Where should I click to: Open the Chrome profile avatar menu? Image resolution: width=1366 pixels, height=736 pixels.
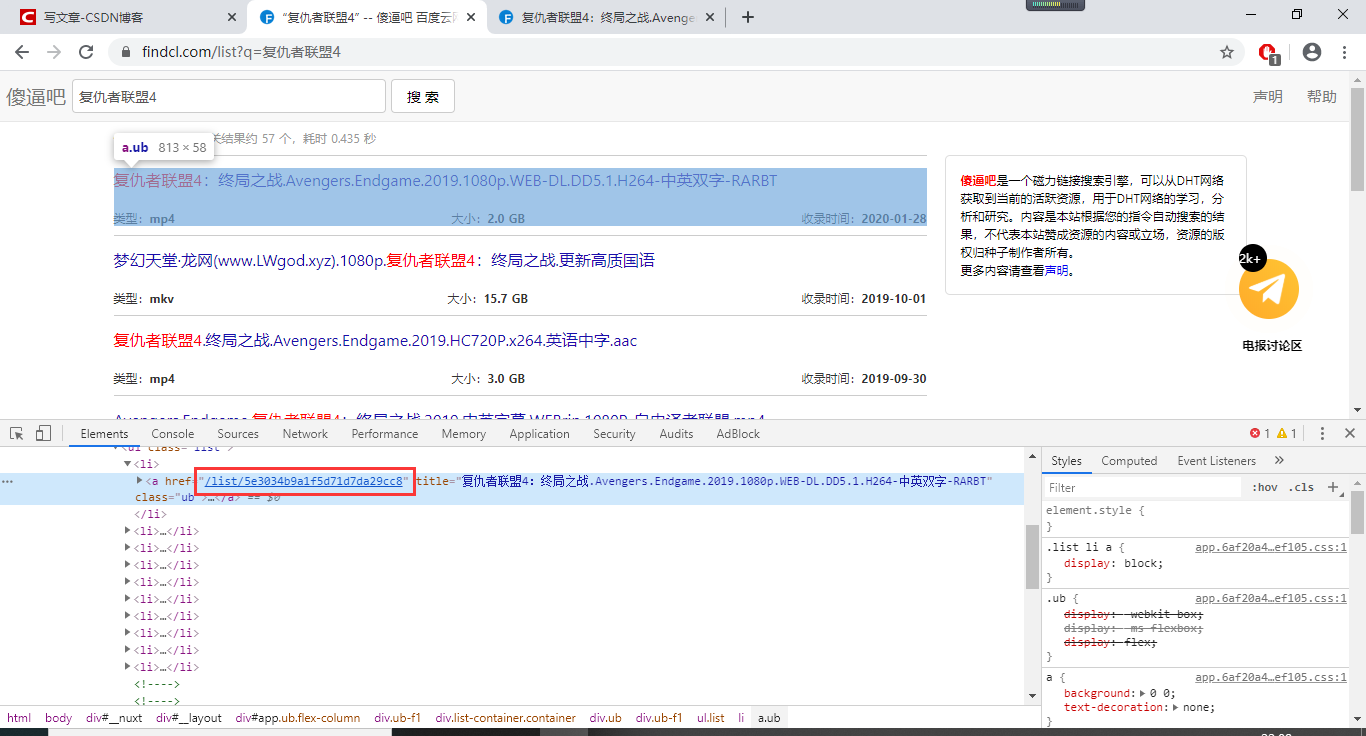1312,52
